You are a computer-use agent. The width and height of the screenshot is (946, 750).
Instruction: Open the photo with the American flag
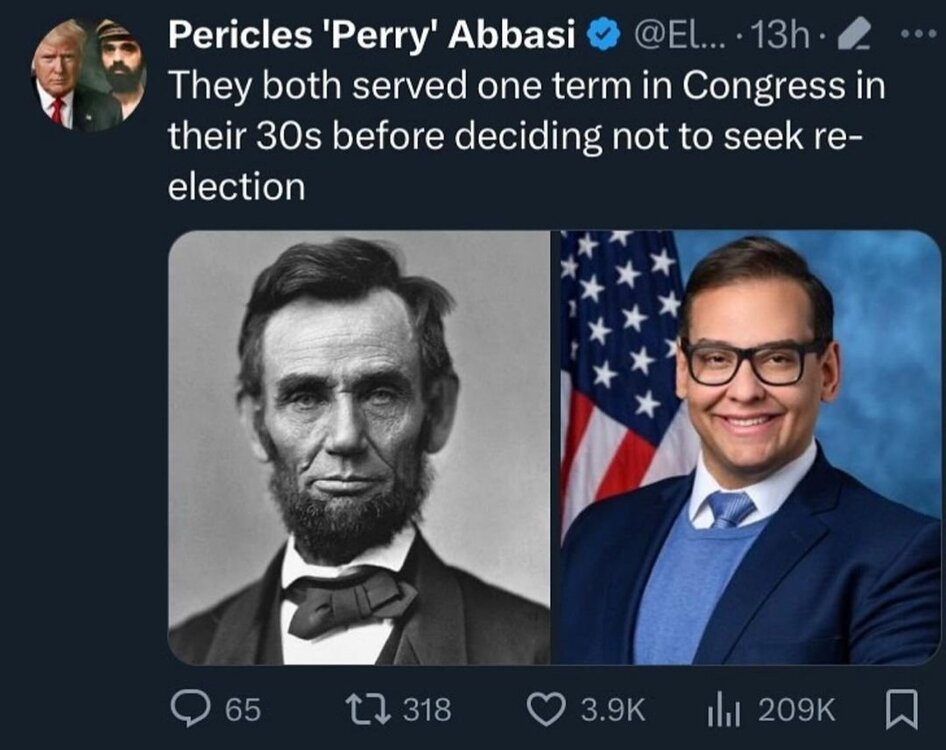pyautogui.click(x=750, y=448)
